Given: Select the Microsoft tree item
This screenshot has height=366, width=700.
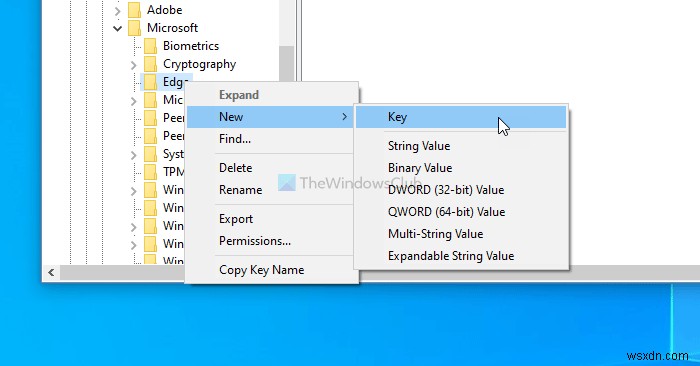Looking at the screenshot, I should pyautogui.click(x=172, y=28).
